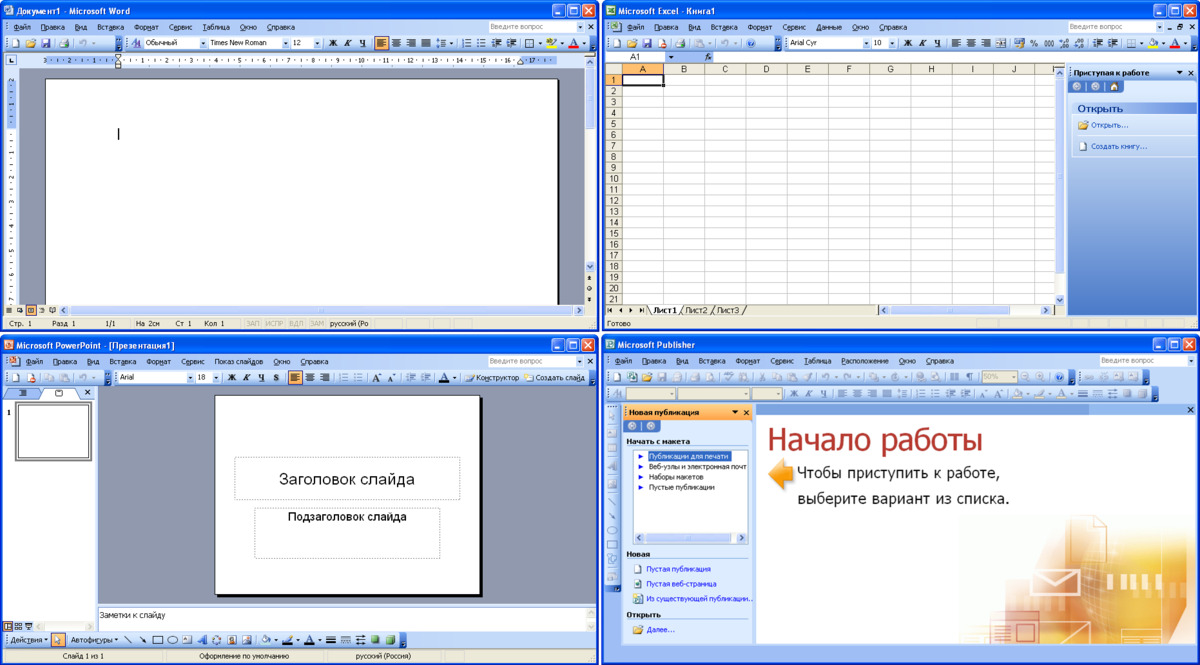Click the Open folder icon in Word toolbar
Screen dimensions: 1200x665
(31, 43)
